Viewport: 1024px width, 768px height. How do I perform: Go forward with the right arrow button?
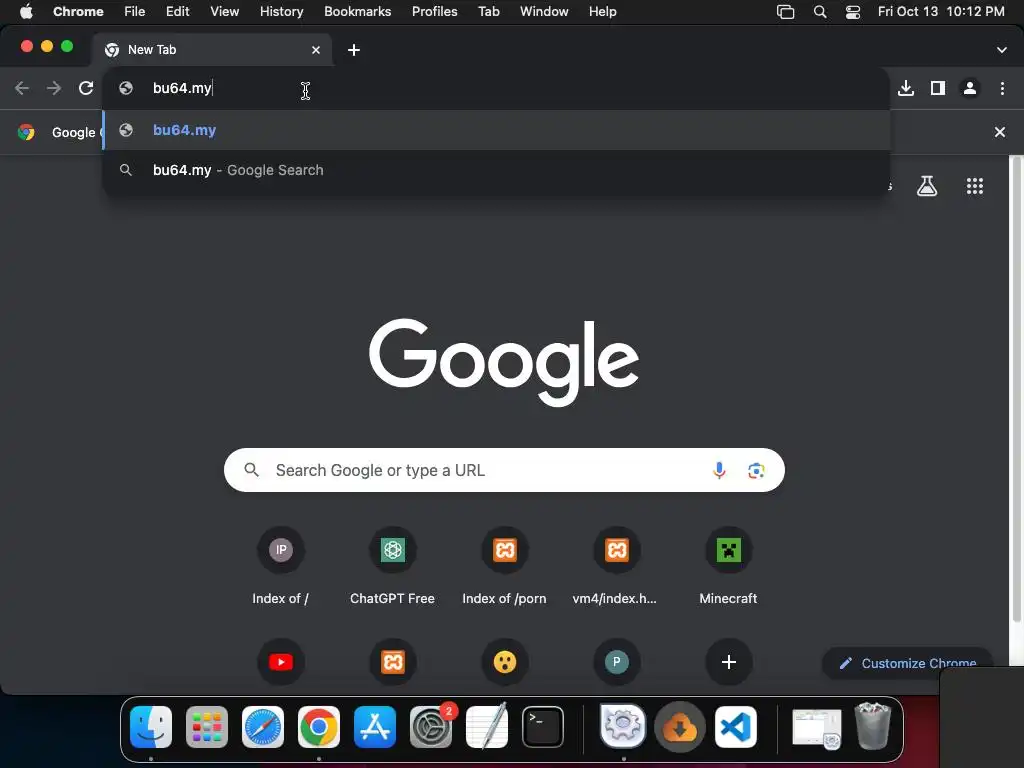click(54, 88)
